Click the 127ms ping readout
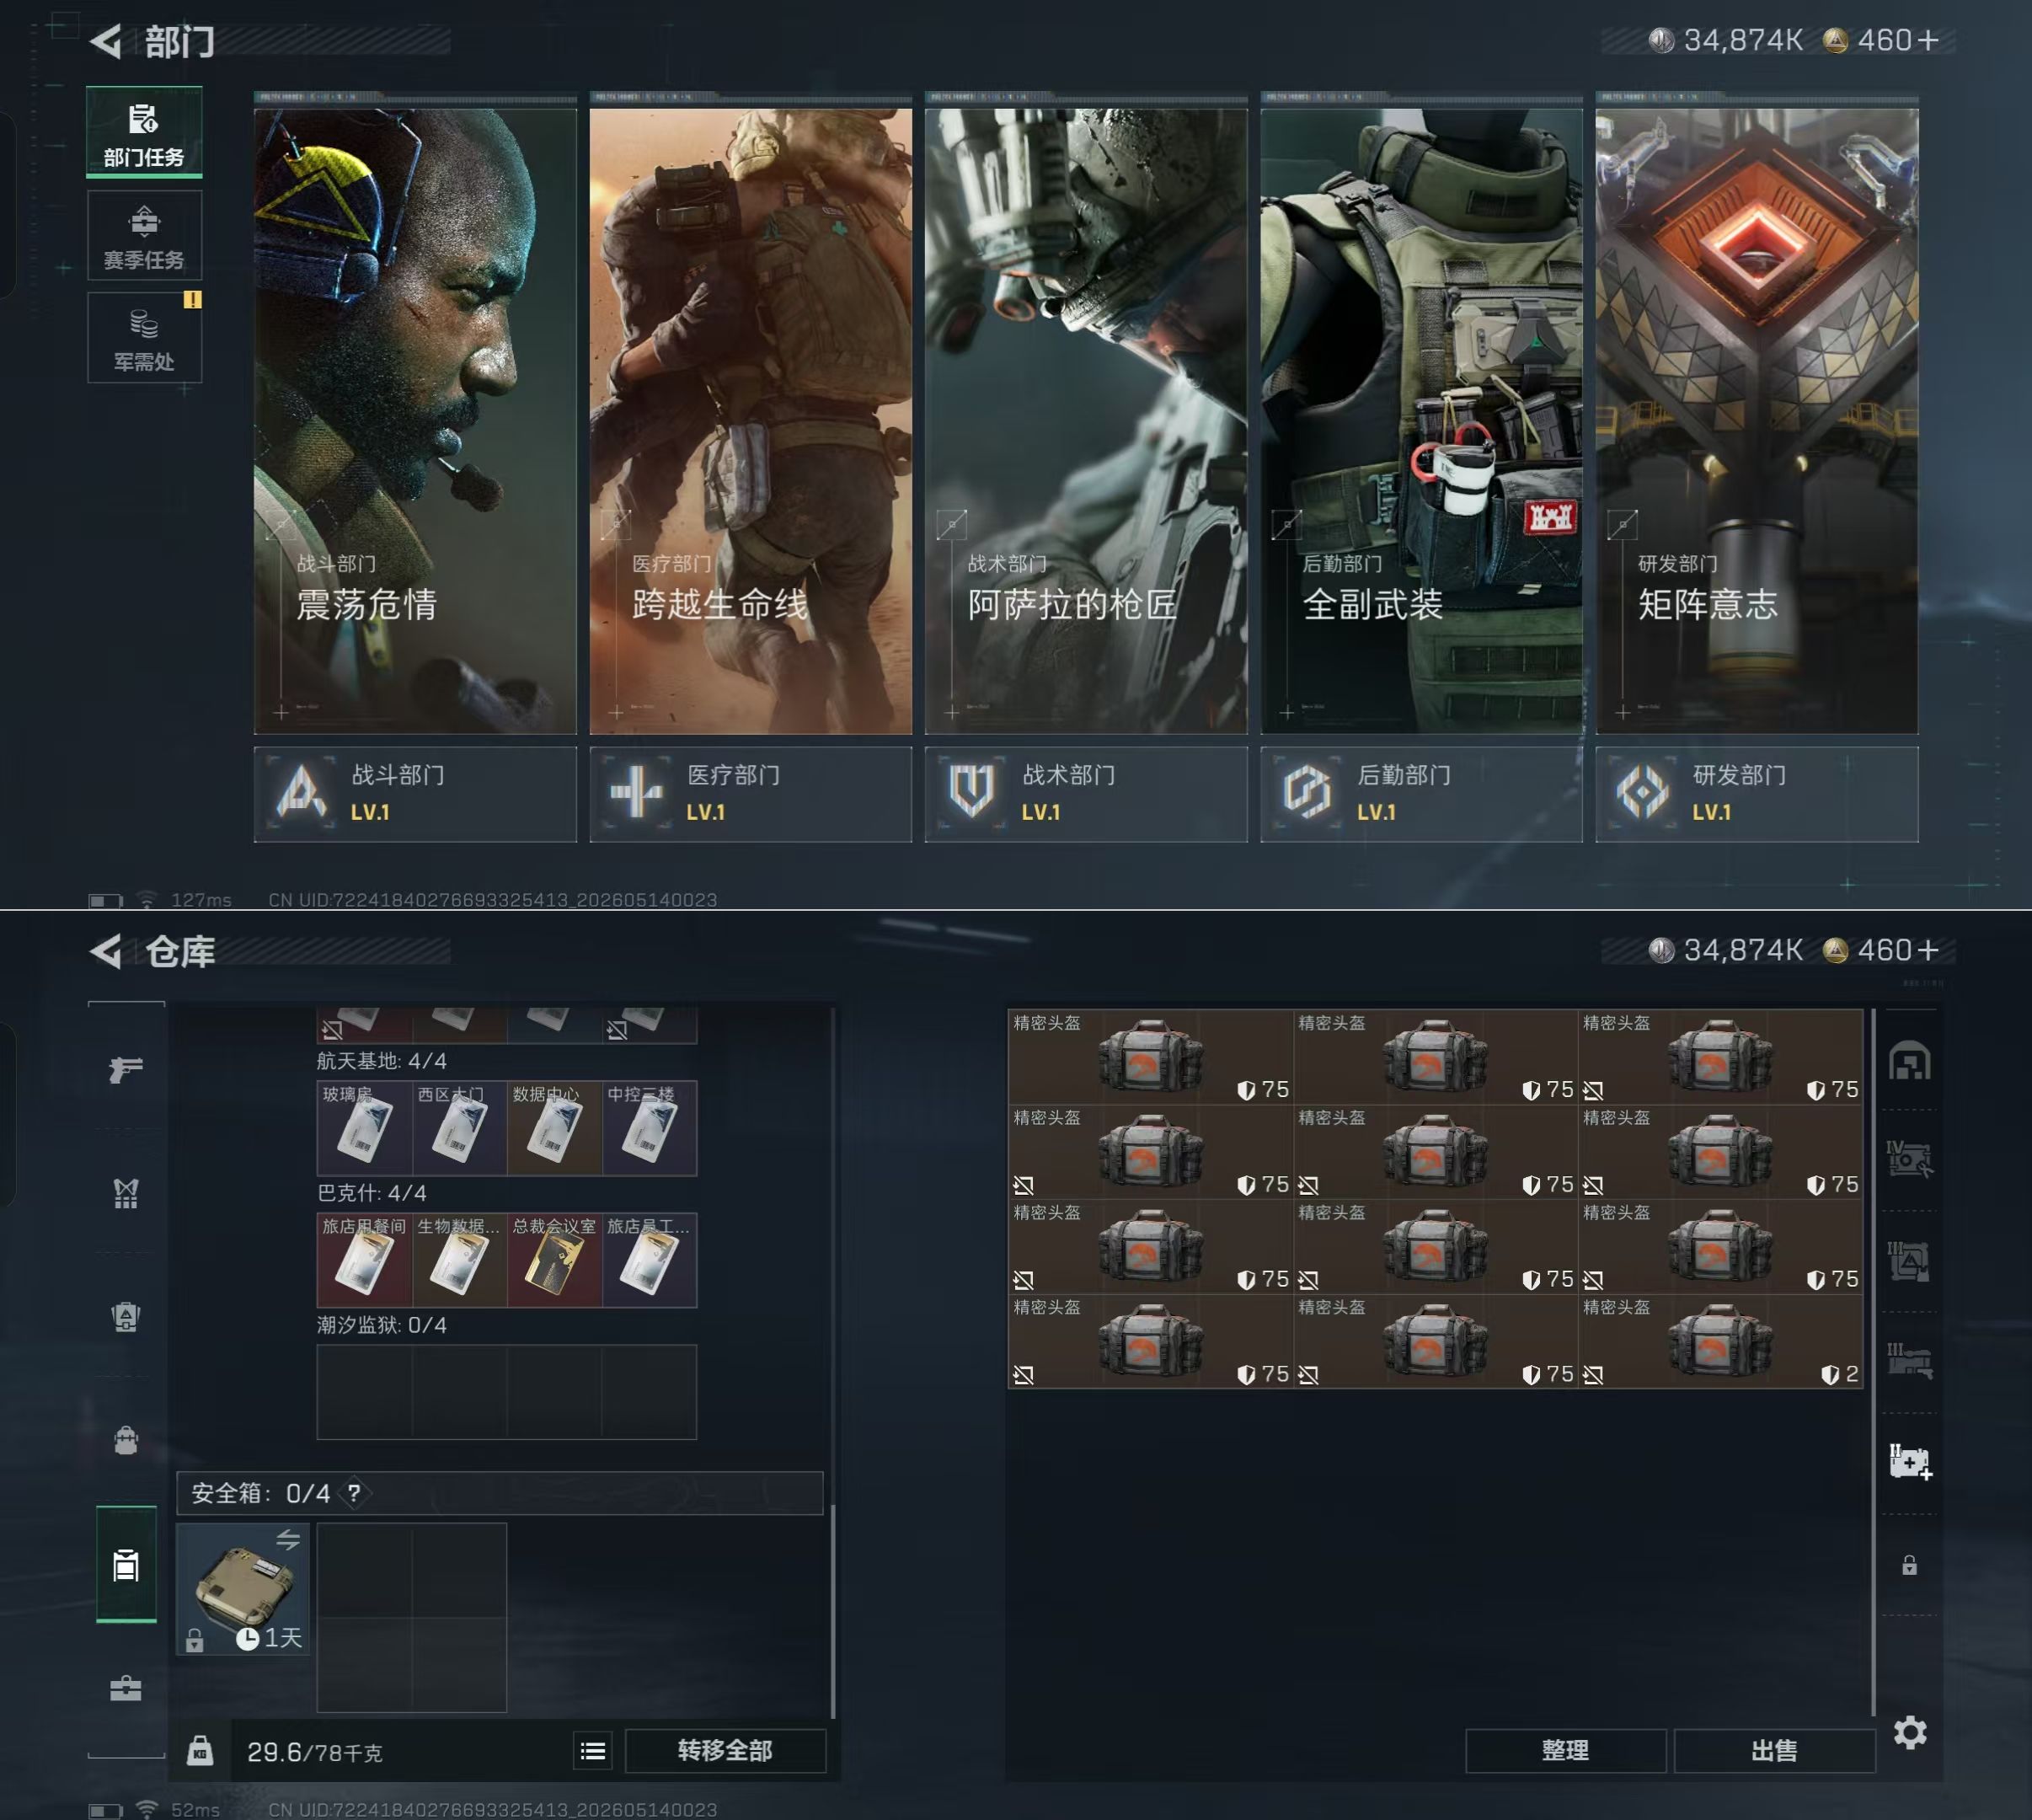2032x1820 pixels. pyautogui.click(x=201, y=900)
